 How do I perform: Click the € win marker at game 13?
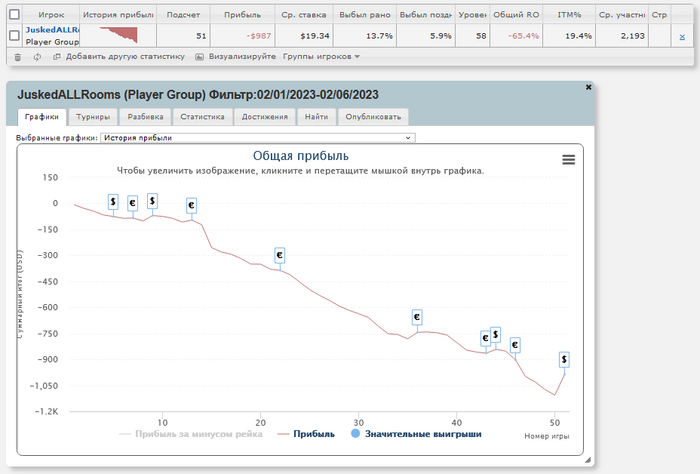click(191, 205)
